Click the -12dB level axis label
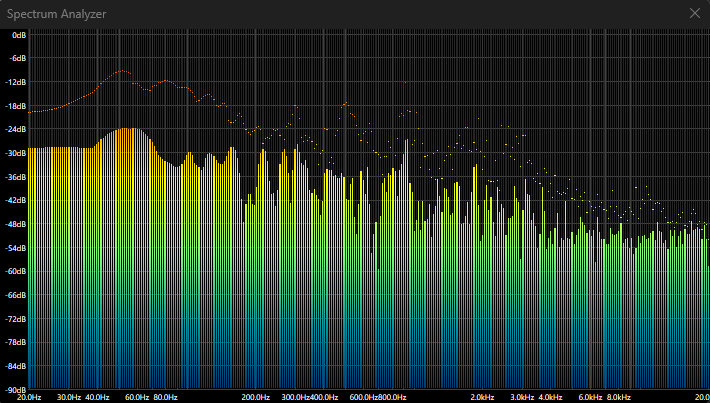Screen dimensions: 710x403 click(16, 82)
